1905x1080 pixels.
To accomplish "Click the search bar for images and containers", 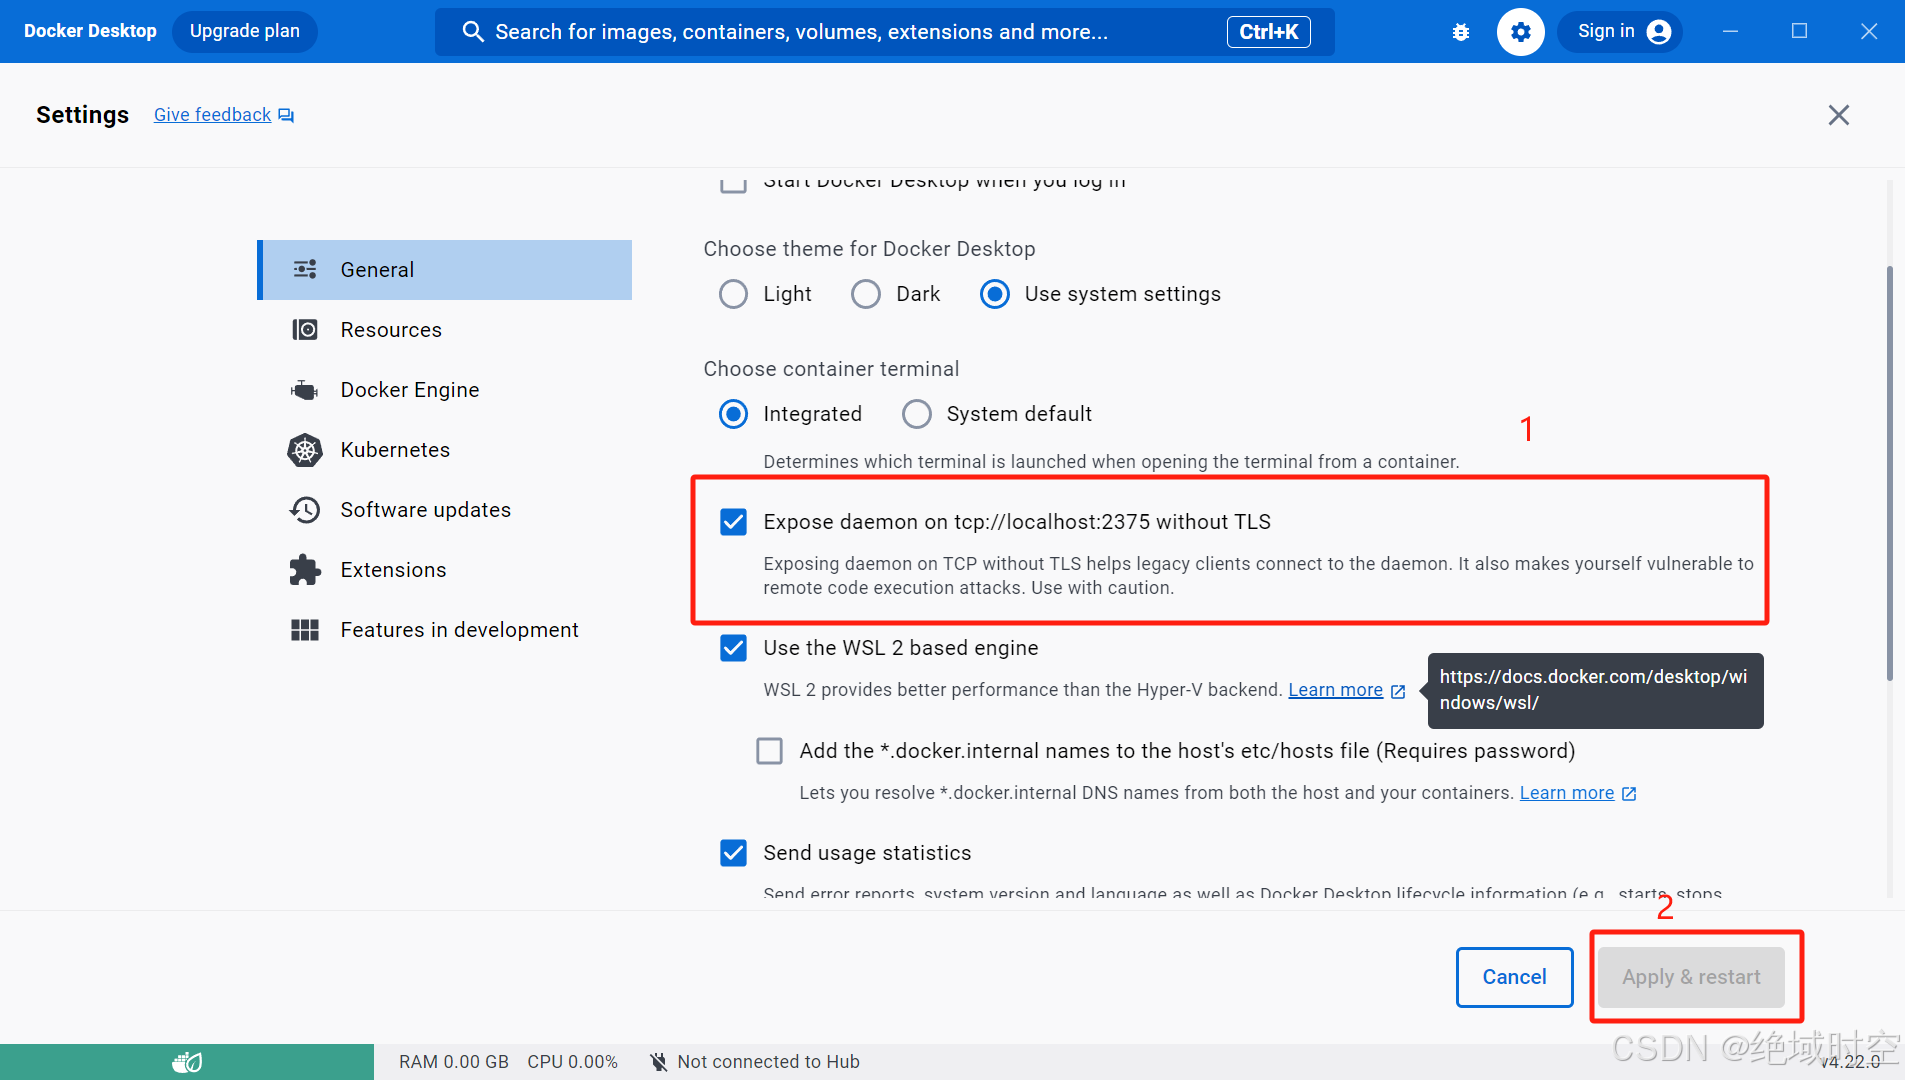I will click(x=800, y=32).
